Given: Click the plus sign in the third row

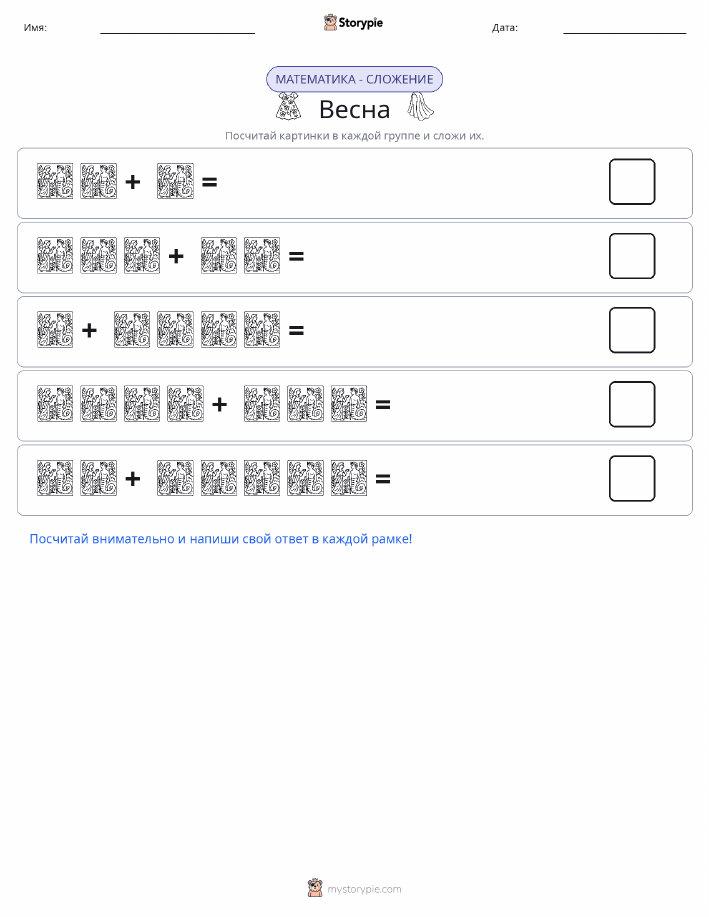Looking at the screenshot, I should tap(90, 330).
